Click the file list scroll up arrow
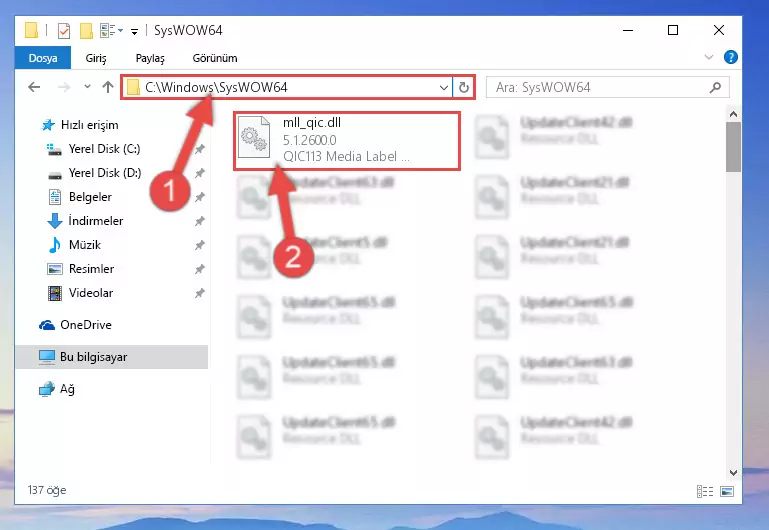This screenshot has width=769, height=530. pos(733,114)
